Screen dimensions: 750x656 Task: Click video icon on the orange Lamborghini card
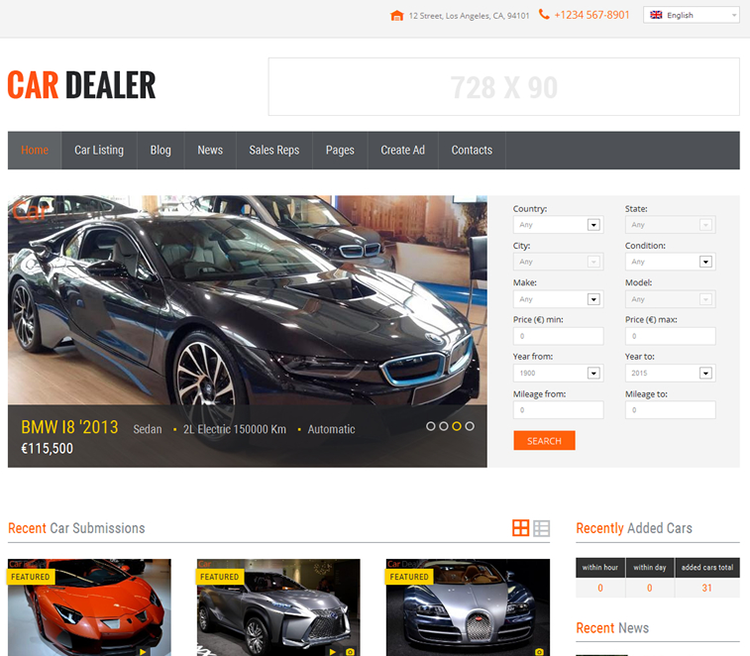pyautogui.click(x=143, y=651)
